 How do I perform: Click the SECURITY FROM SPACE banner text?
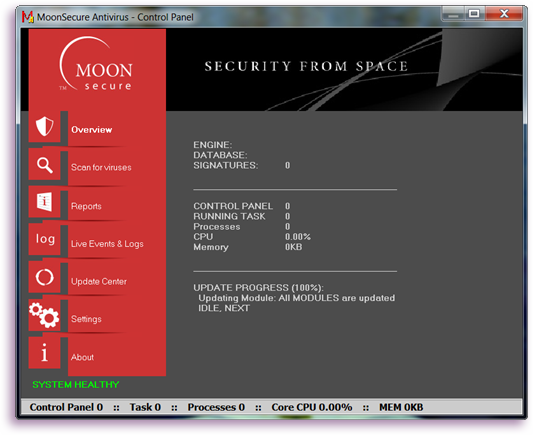[x=306, y=66]
